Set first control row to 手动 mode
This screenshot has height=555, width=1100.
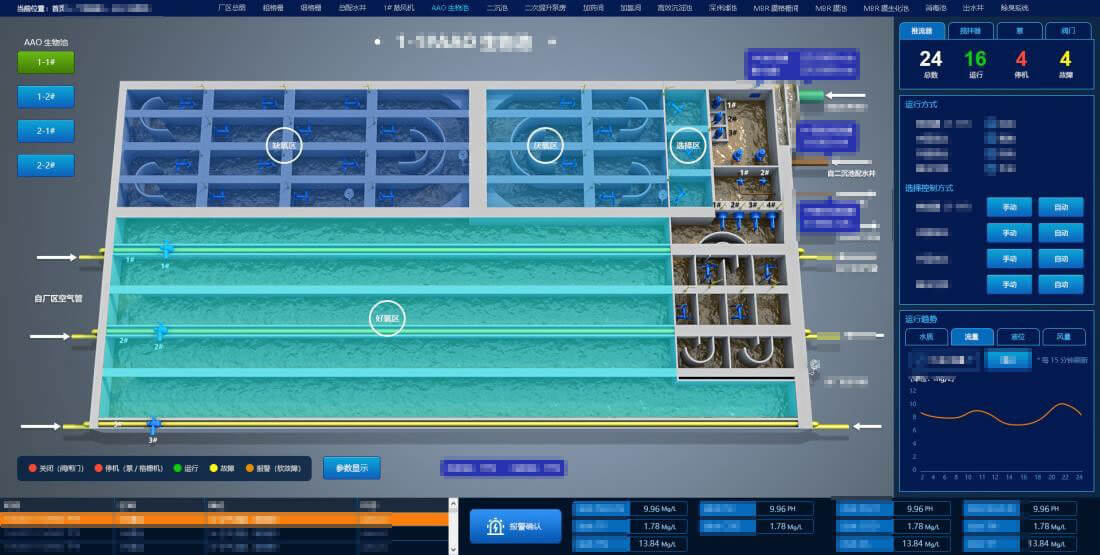tap(1009, 207)
